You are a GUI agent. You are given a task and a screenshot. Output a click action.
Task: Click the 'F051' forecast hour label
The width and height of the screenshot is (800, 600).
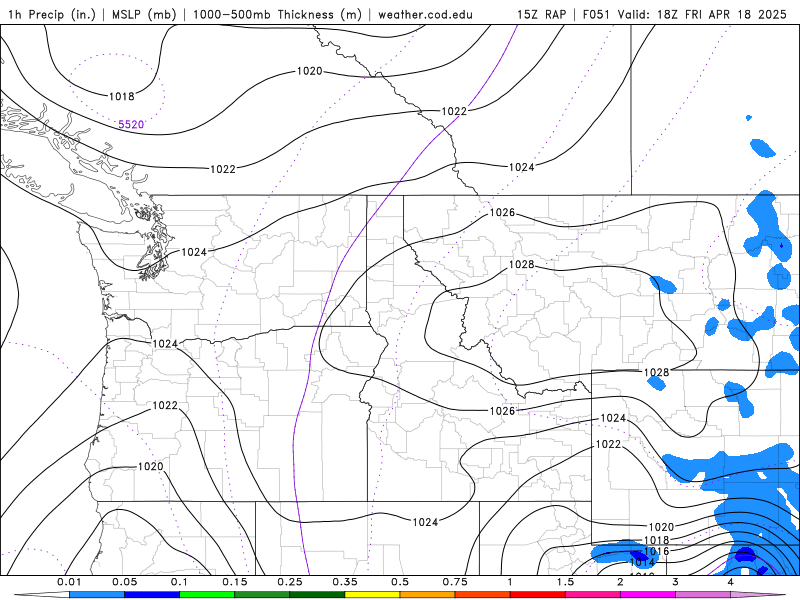coord(596,14)
